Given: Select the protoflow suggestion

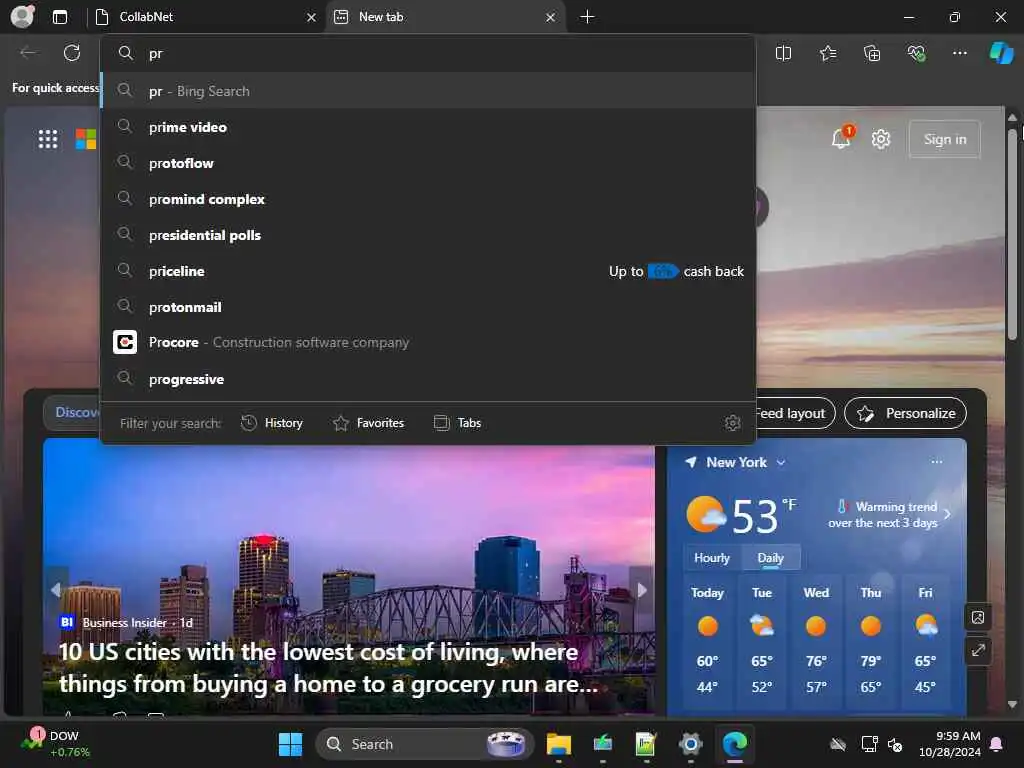Looking at the screenshot, I should 428,163.
